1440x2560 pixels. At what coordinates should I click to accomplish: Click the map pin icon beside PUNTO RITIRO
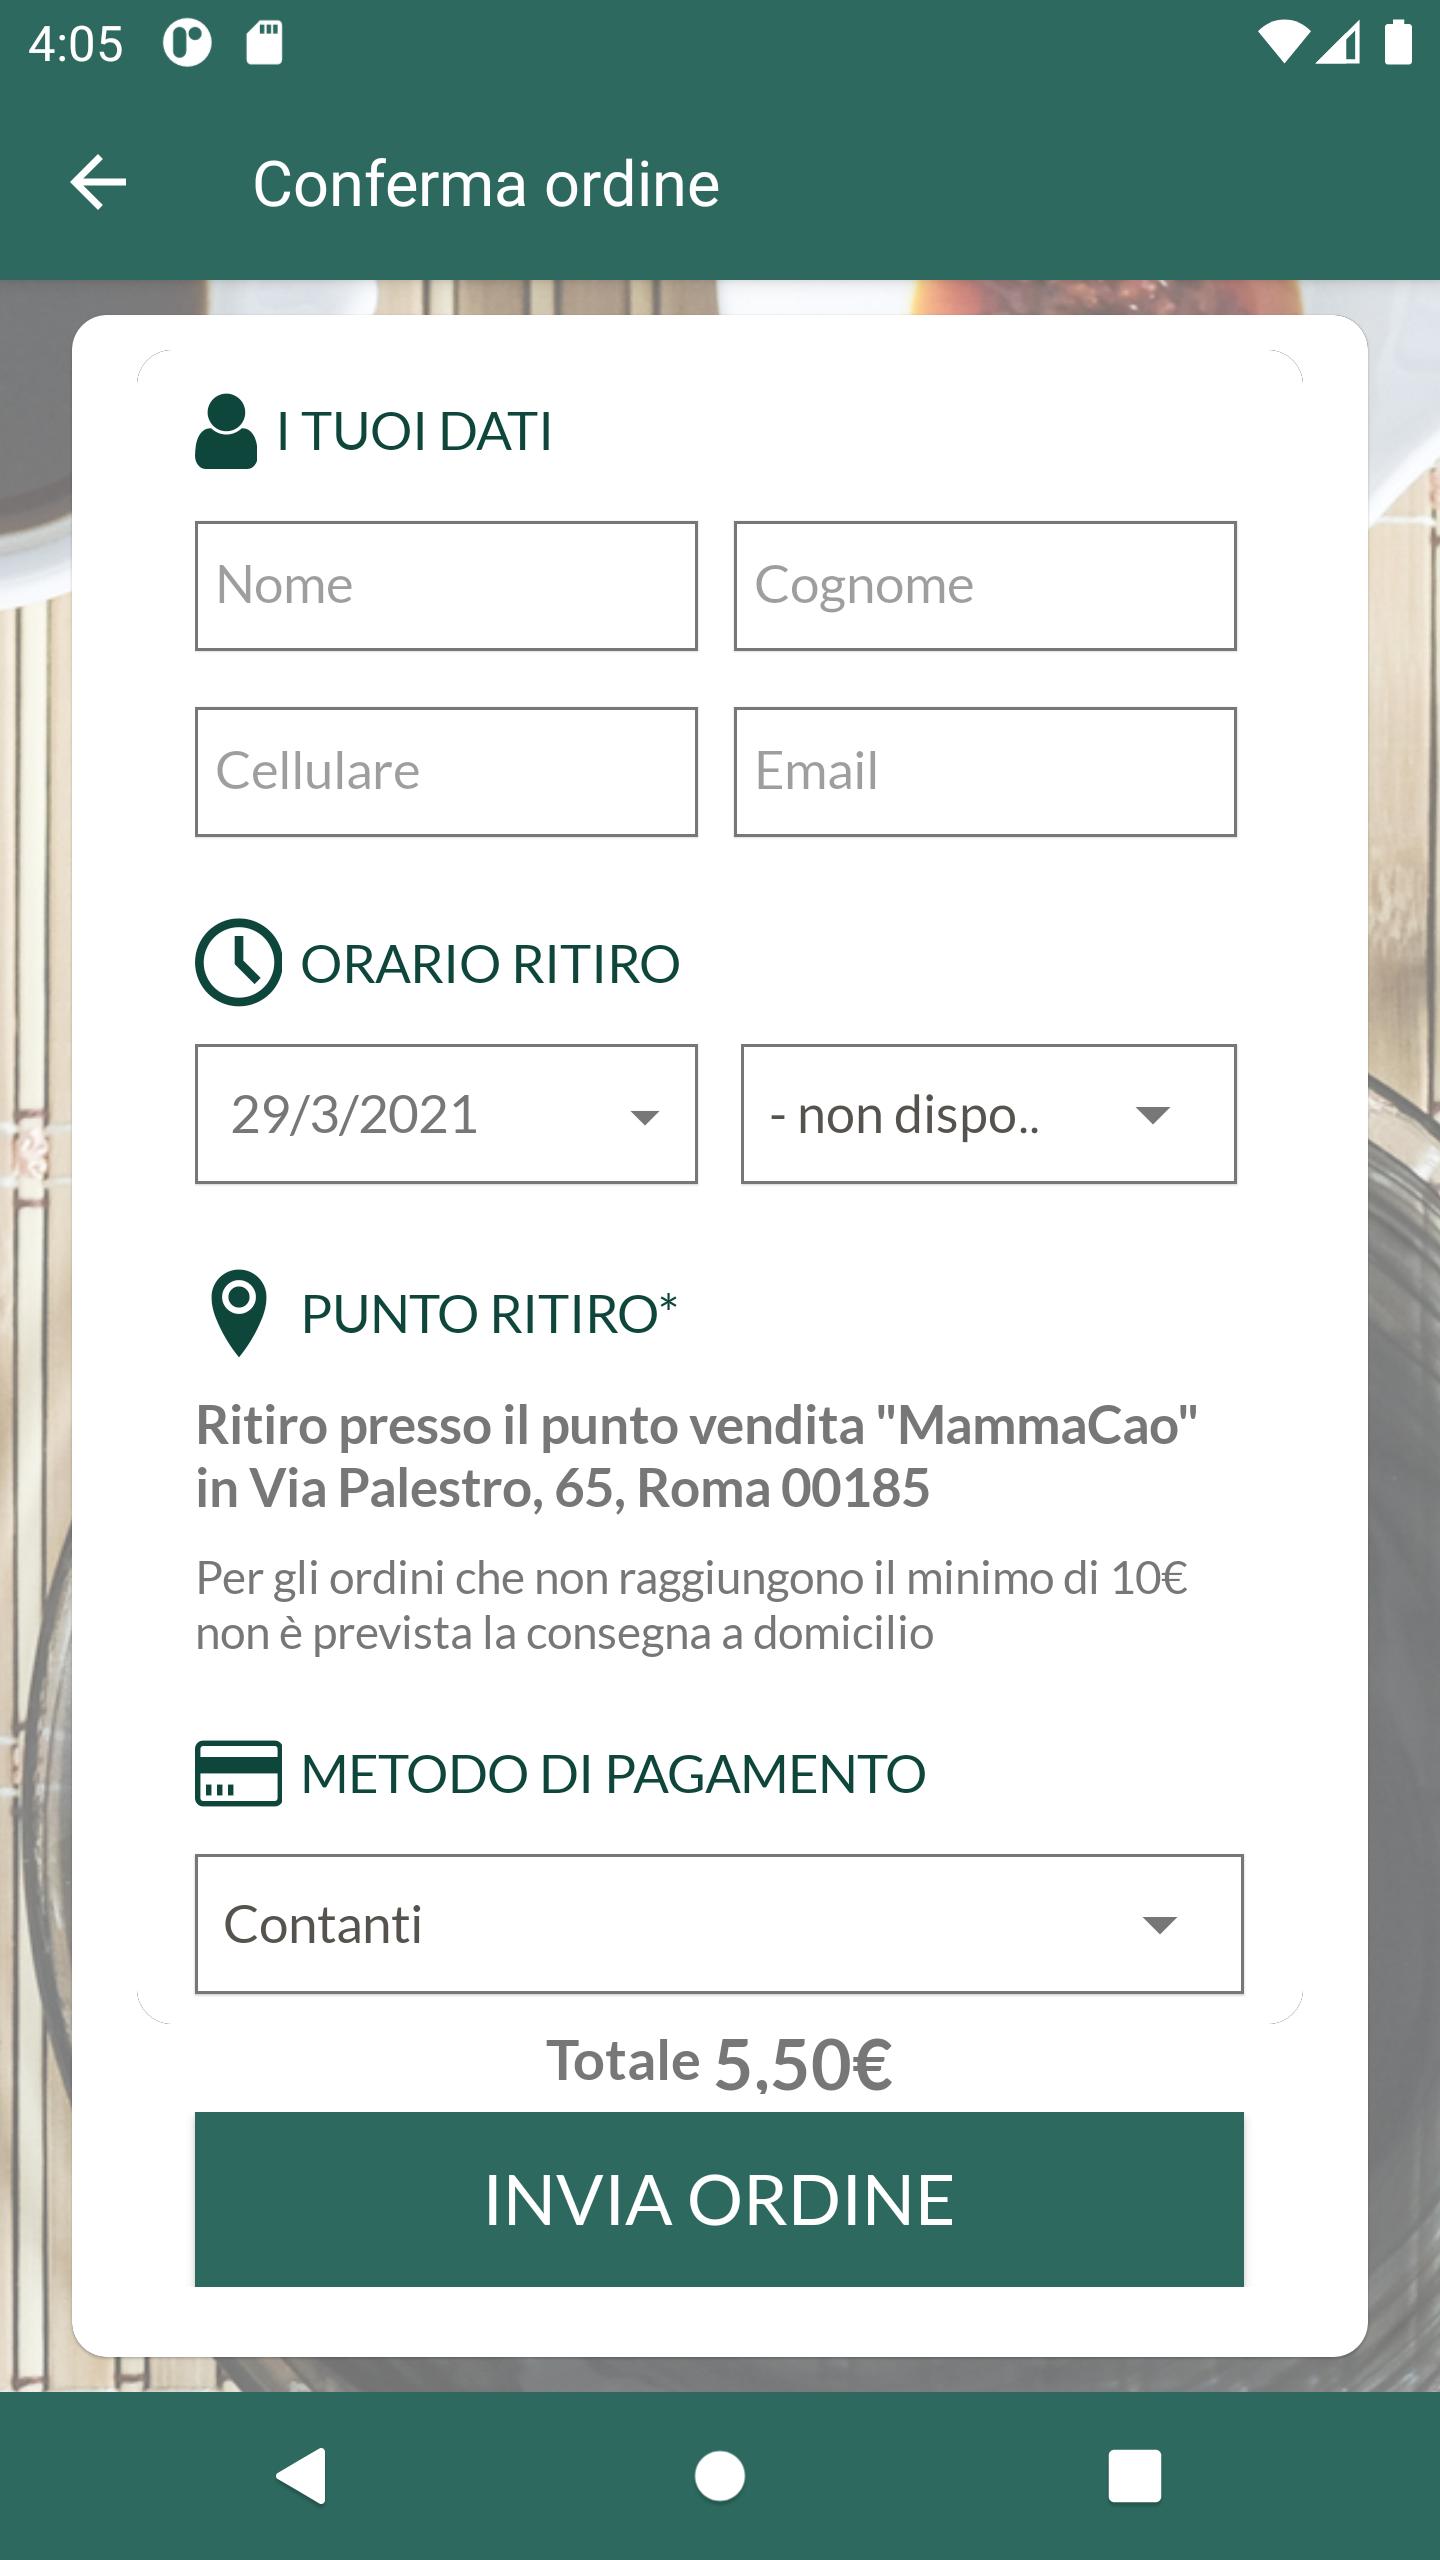click(239, 1313)
